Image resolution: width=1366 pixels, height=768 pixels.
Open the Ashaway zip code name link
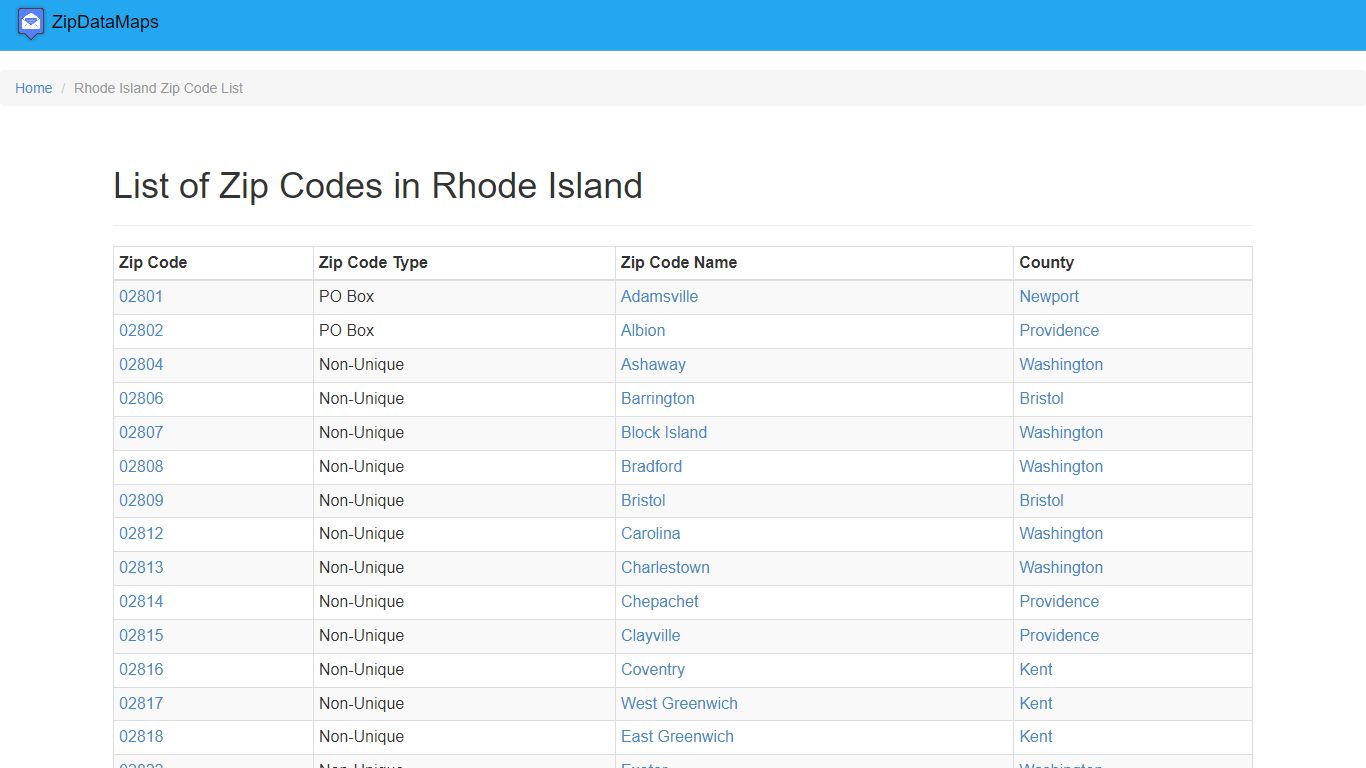[x=653, y=365]
